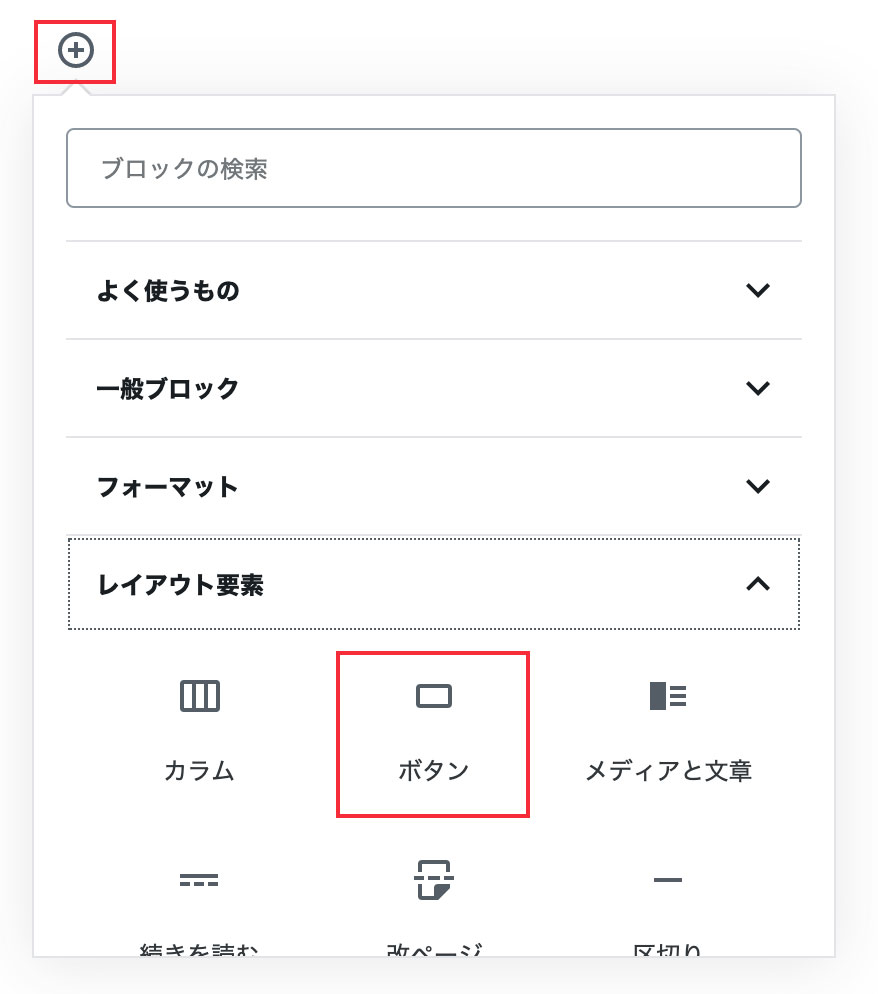Insert the 改ページ page break icon
This screenshot has width=878, height=994.
point(434,879)
